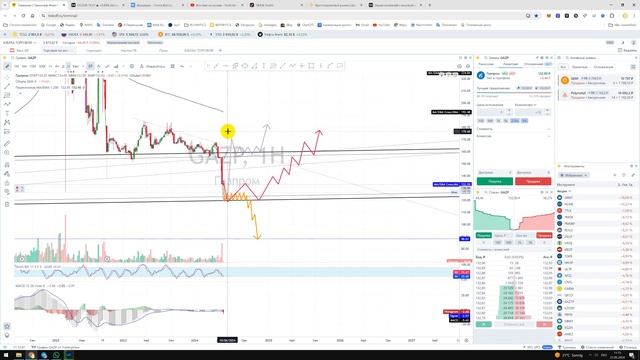This screenshot has width=640, height=360.
Task: Bookmark the page with the address bar star
Action: pyautogui.click(x=536, y=16)
